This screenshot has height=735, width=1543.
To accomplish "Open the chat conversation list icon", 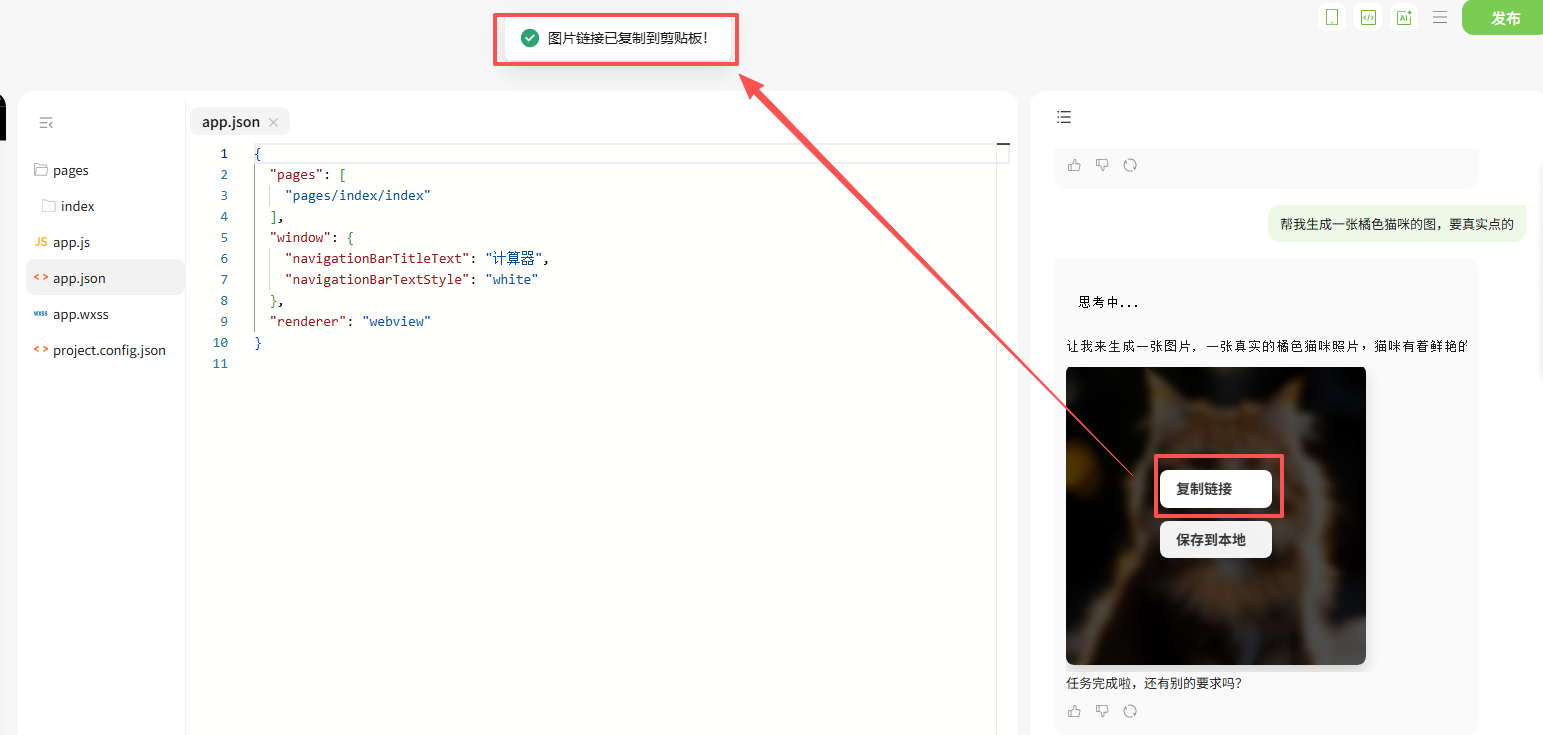I will [1064, 117].
